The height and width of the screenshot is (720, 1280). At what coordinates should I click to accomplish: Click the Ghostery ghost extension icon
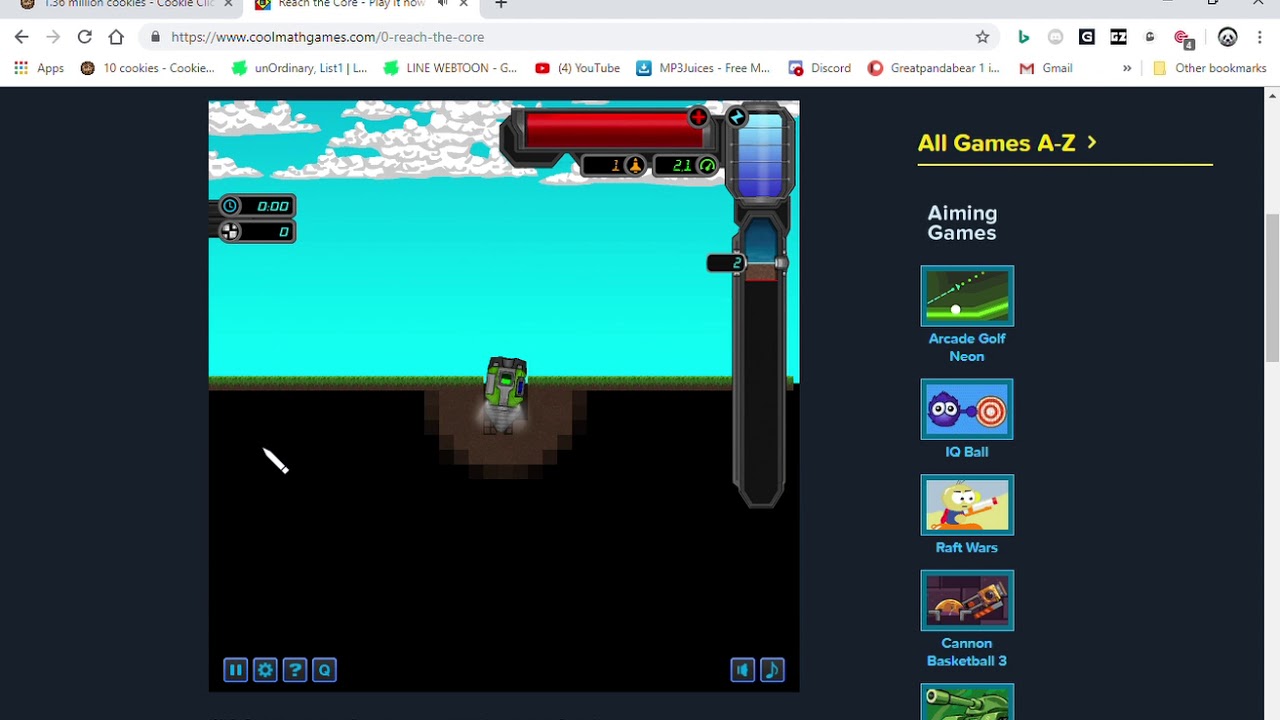point(1150,37)
